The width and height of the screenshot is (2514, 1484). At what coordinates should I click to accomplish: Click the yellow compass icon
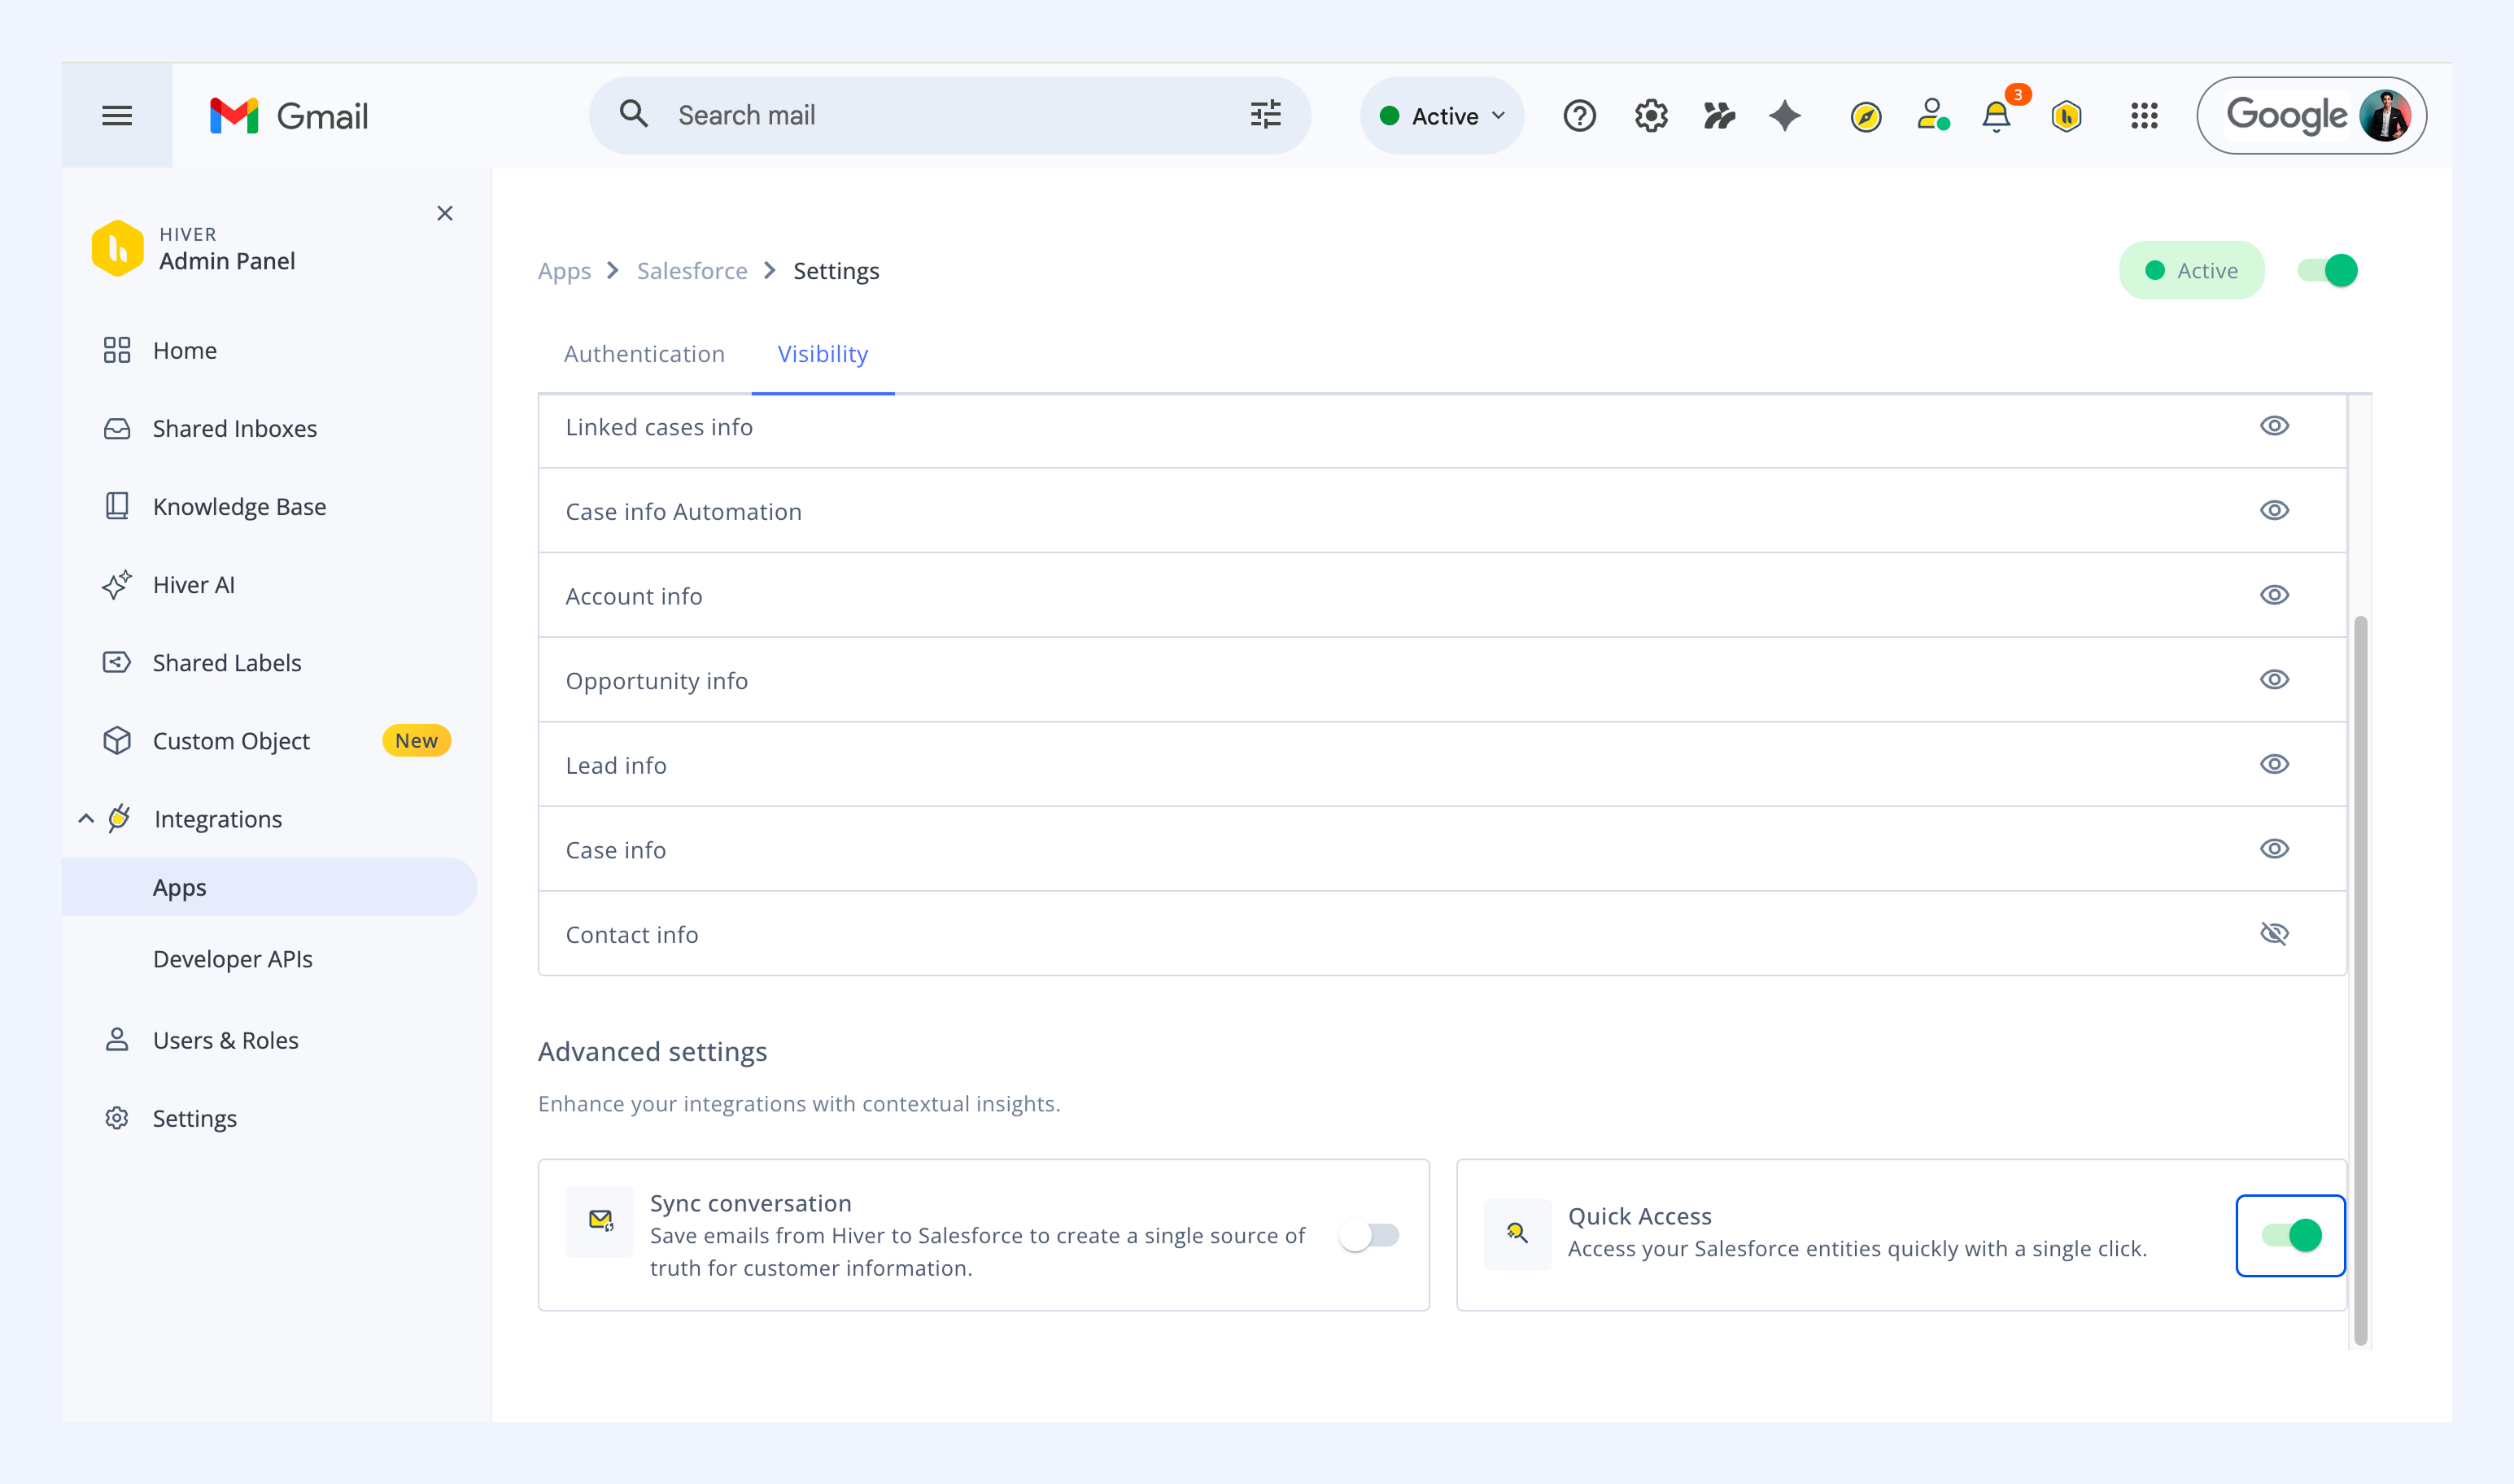(1866, 117)
